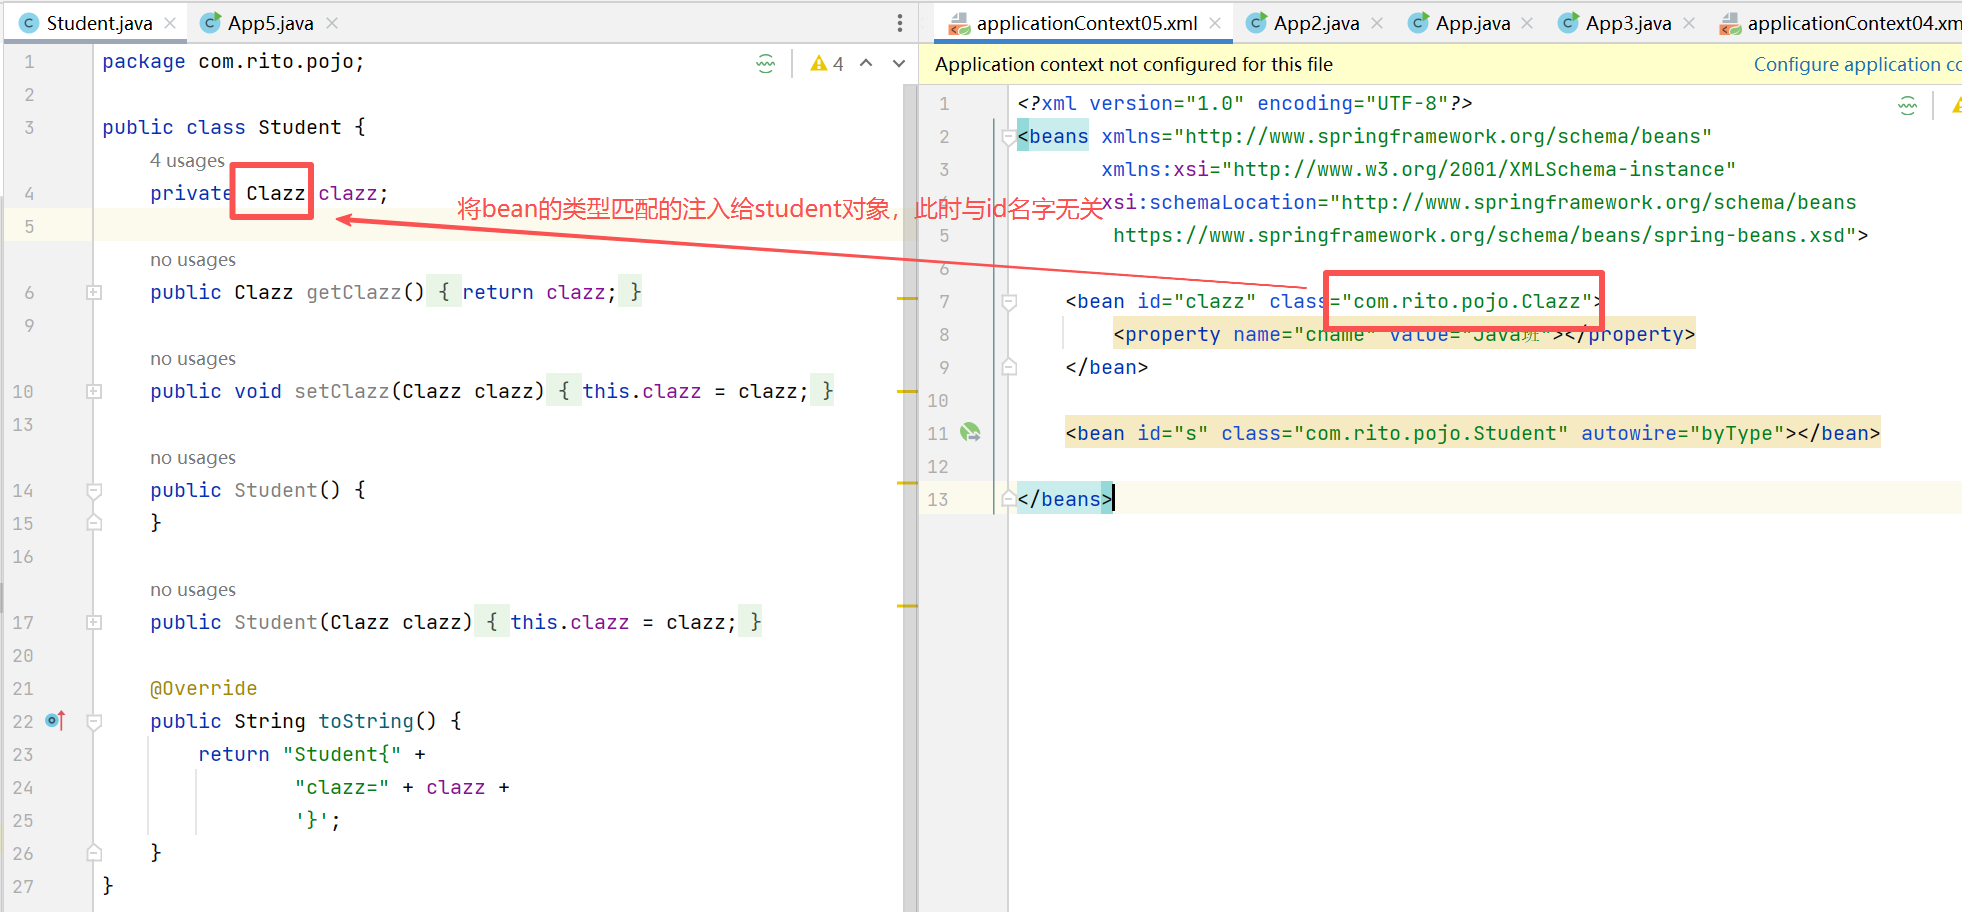Screen dimensions: 1962x912
Task: Click the reader mode icon in XML editor
Action: tap(1908, 105)
